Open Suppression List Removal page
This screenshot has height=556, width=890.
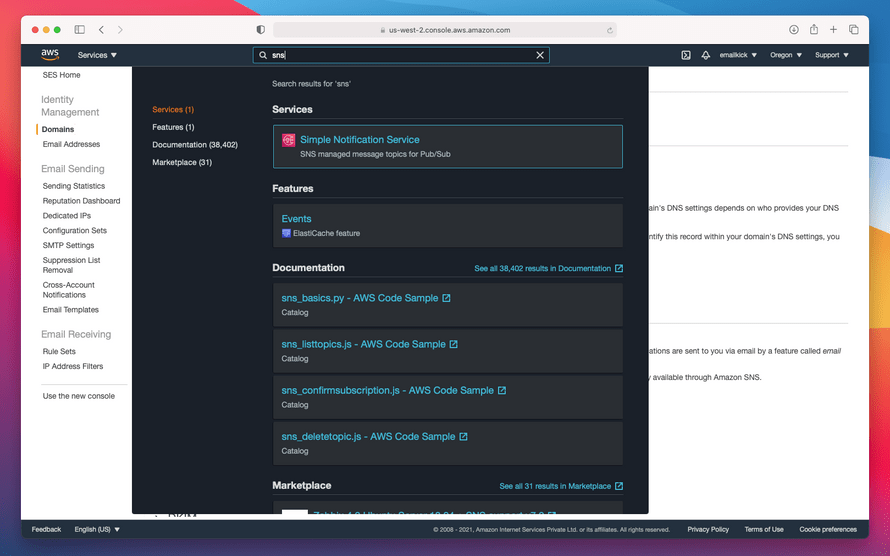[x=71, y=265]
